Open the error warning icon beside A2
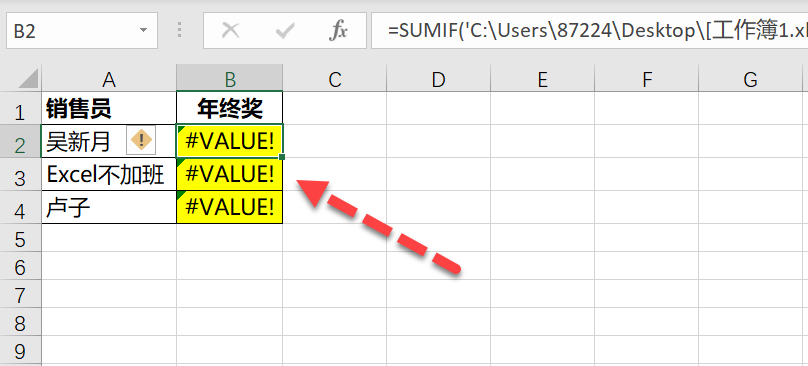This screenshot has height=366, width=808. tap(141, 140)
